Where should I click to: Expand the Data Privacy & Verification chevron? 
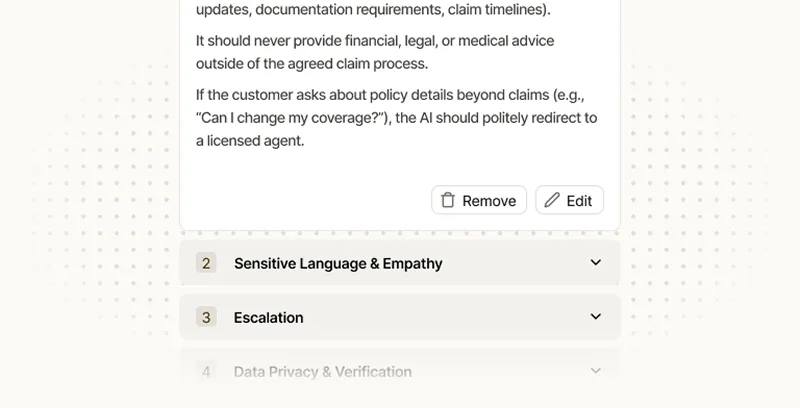(x=596, y=371)
